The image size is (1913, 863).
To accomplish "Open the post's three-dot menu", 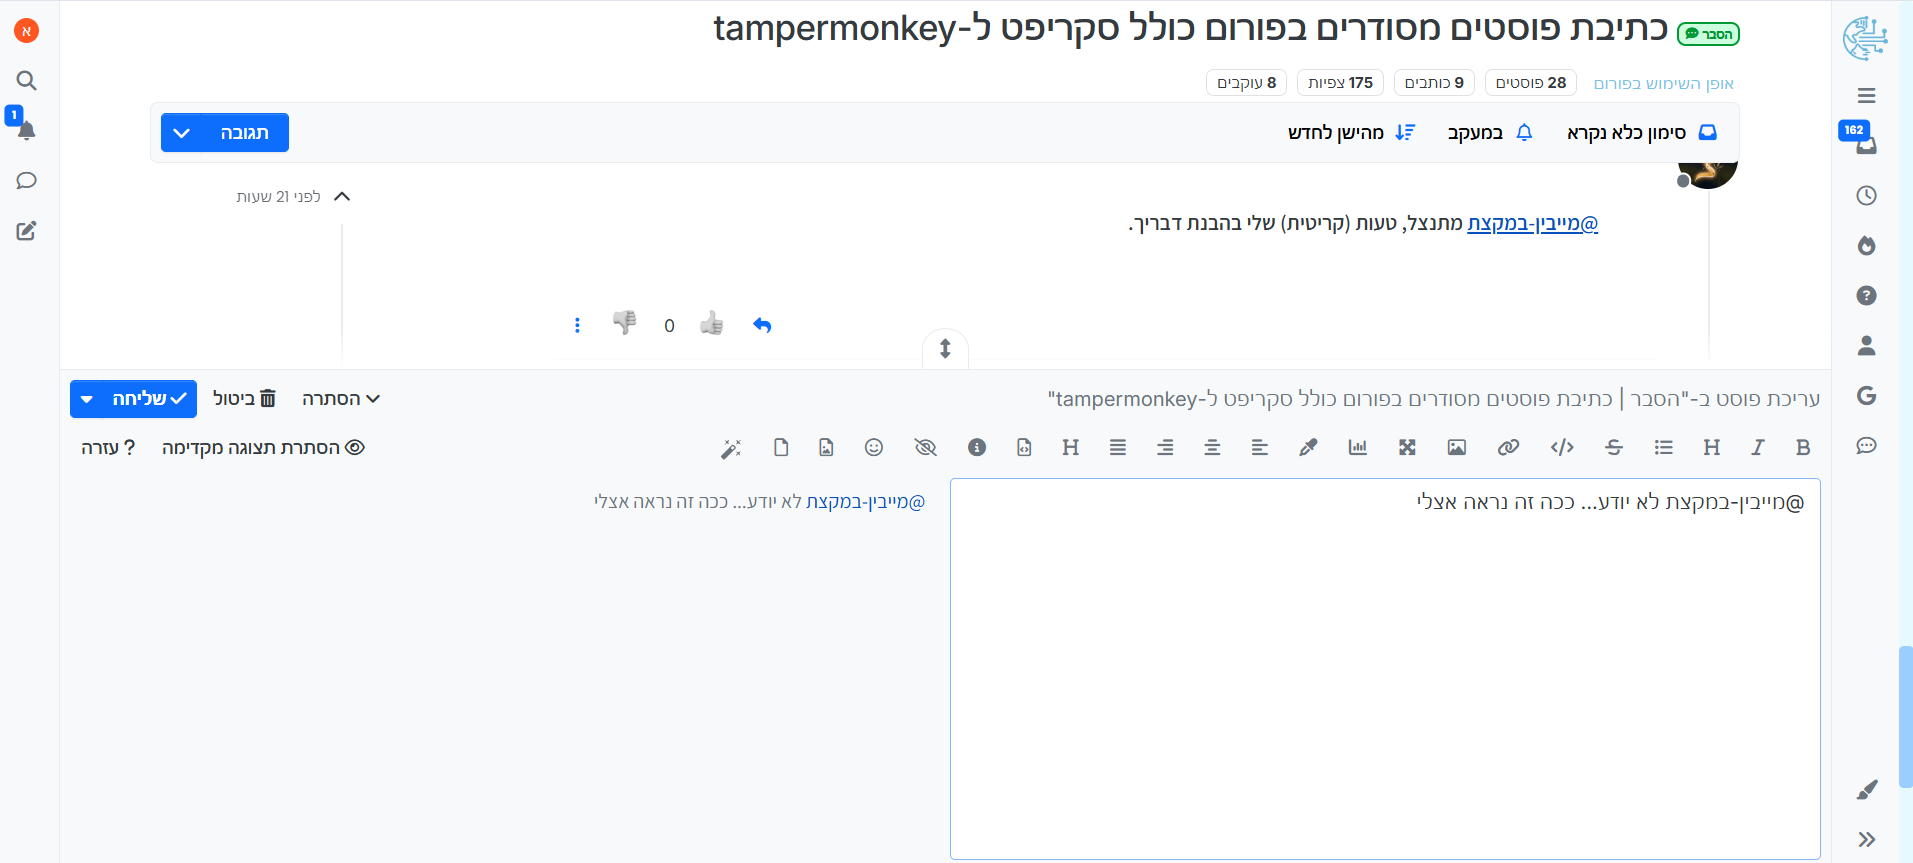I will 577,325.
